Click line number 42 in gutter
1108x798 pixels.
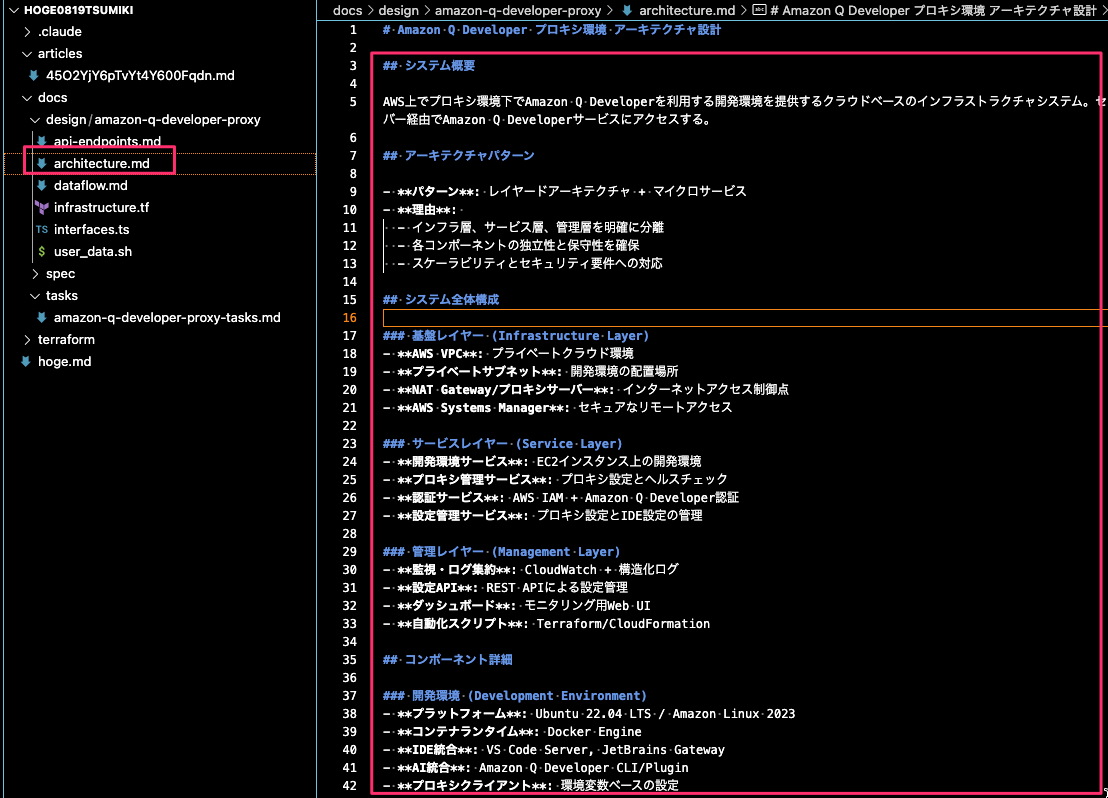coord(349,785)
